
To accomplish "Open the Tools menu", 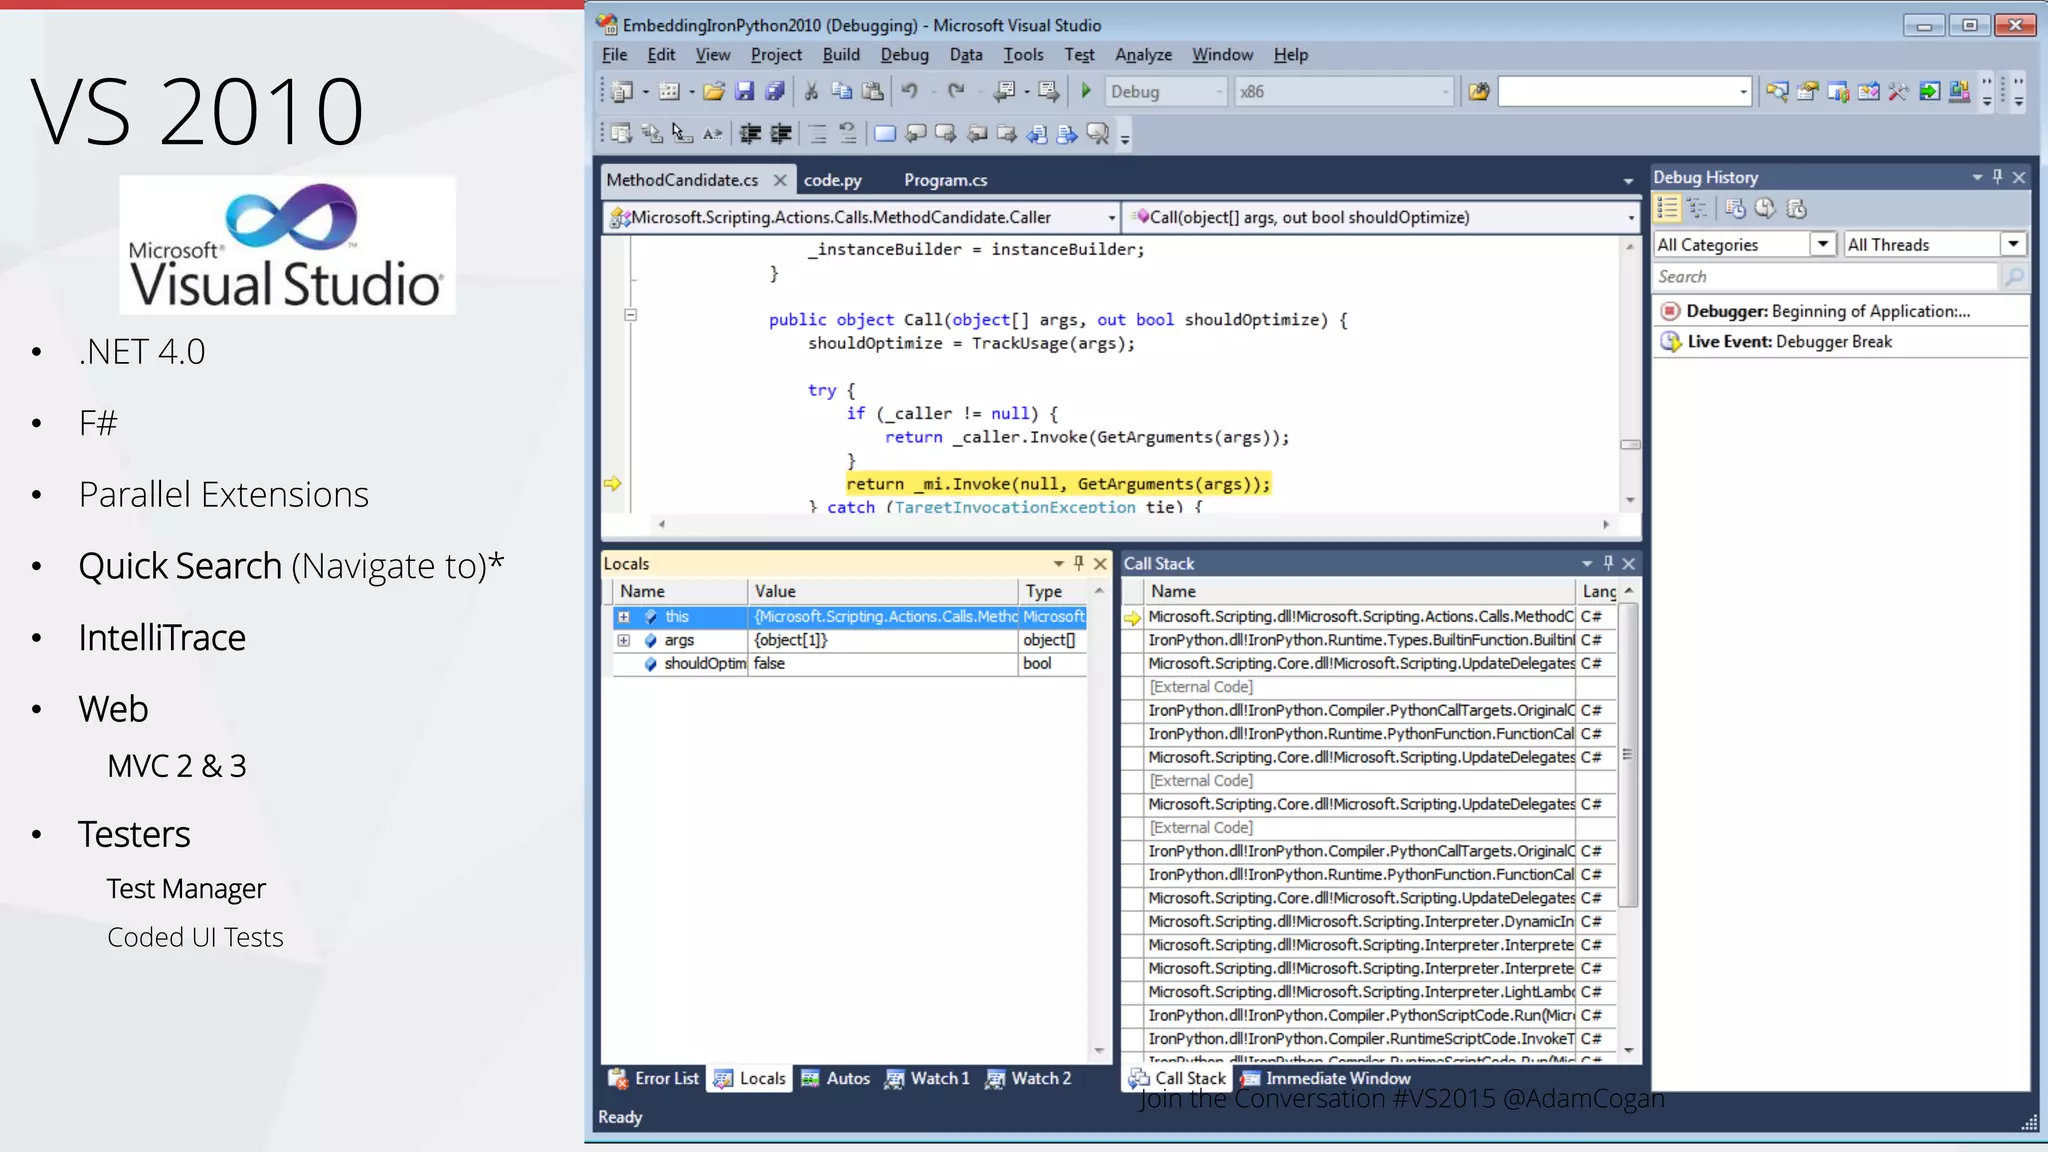I will pos(1023,55).
